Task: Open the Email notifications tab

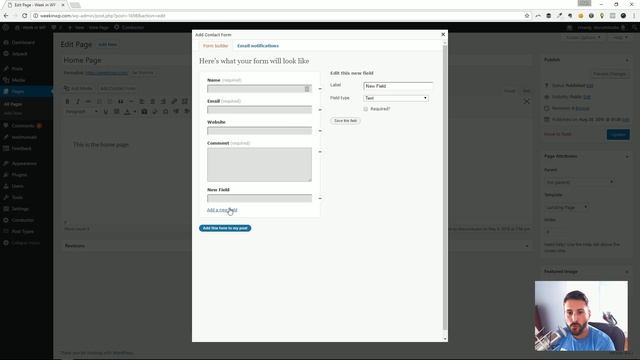Action: [258, 46]
